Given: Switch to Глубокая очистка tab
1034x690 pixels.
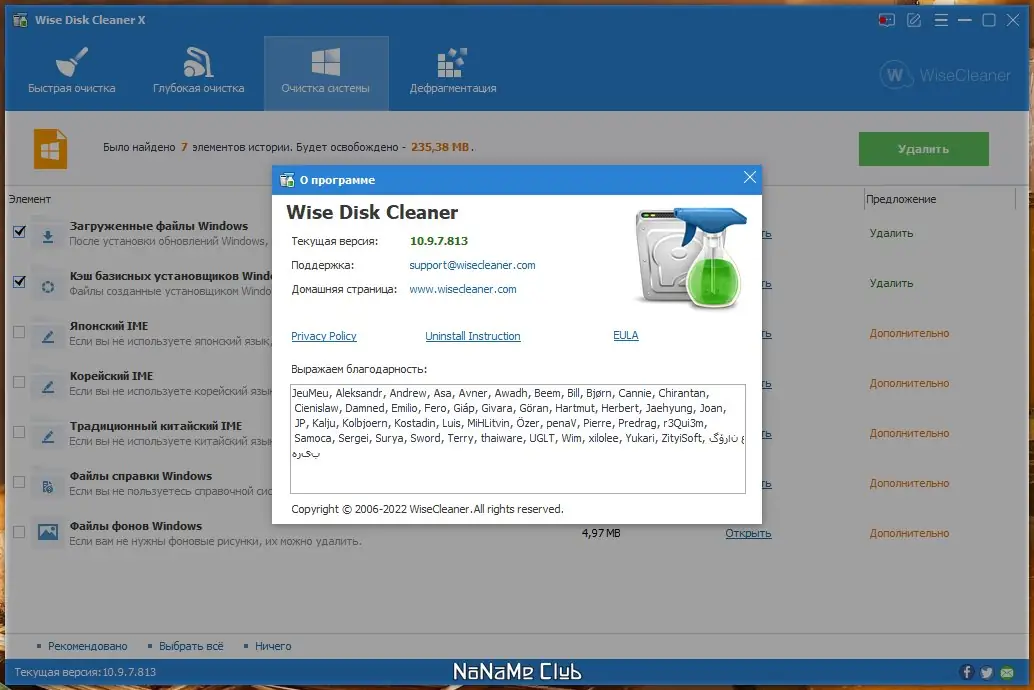Looking at the screenshot, I should [198, 73].
